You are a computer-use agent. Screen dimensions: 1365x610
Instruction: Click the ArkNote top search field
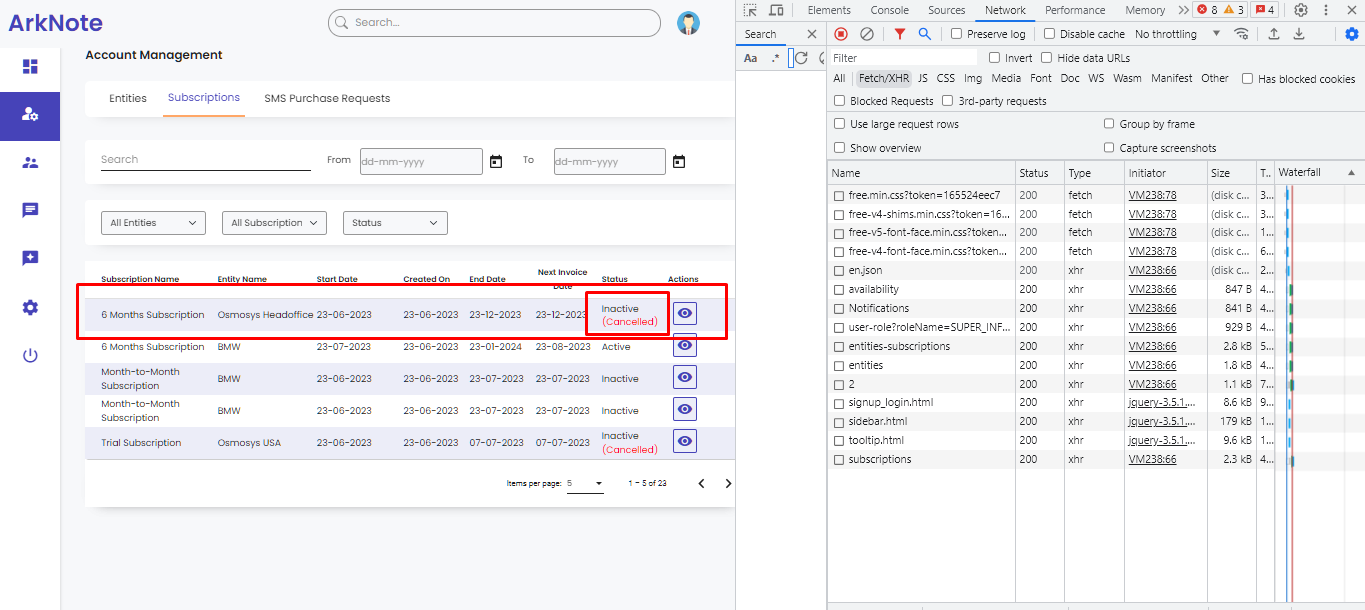pyautogui.click(x=494, y=23)
